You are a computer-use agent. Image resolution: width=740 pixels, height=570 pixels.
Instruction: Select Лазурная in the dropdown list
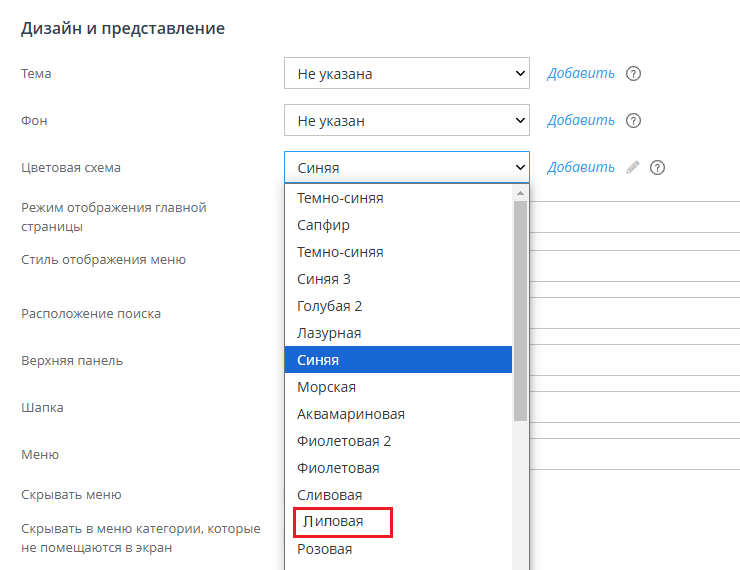[x=329, y=333]
